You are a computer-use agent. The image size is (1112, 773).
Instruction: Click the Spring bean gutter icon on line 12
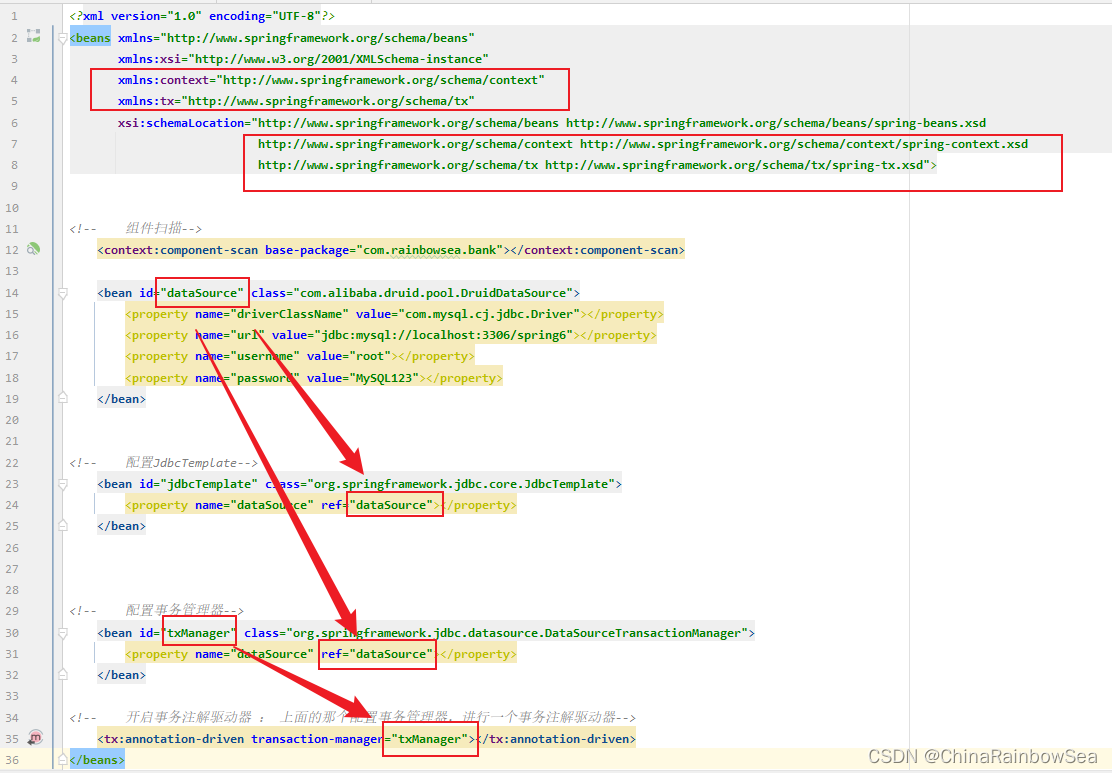(x=33, y=249)
